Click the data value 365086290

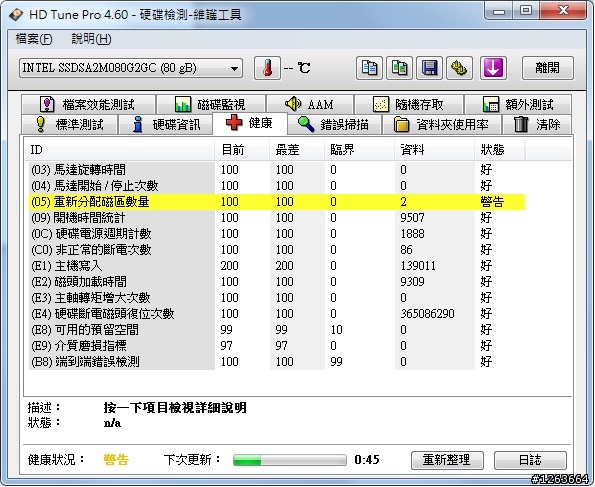(427, 314)
